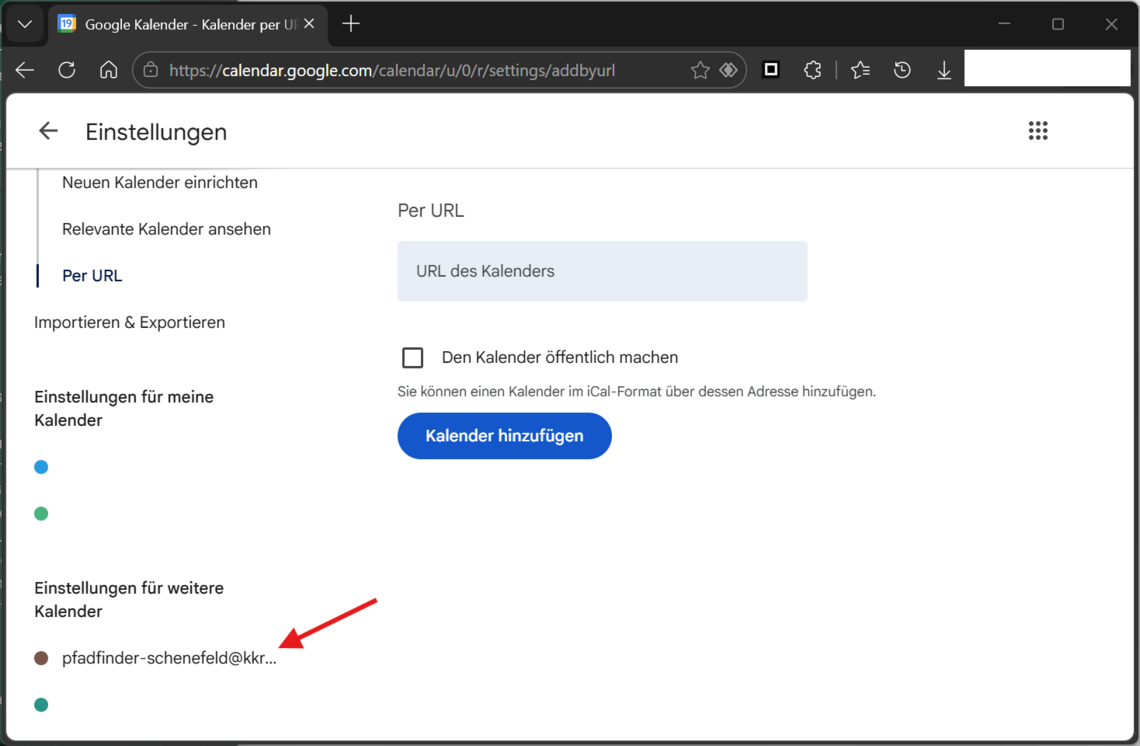Open pfadfinder-schenefeld calendar settings

tap(168, 658)
